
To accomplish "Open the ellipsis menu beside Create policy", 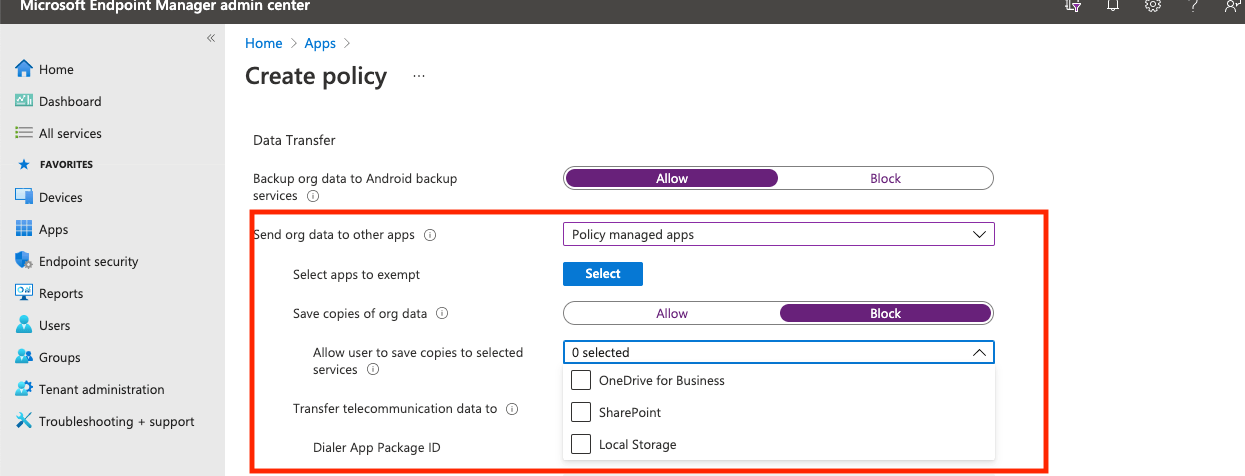I will (419, 76).
